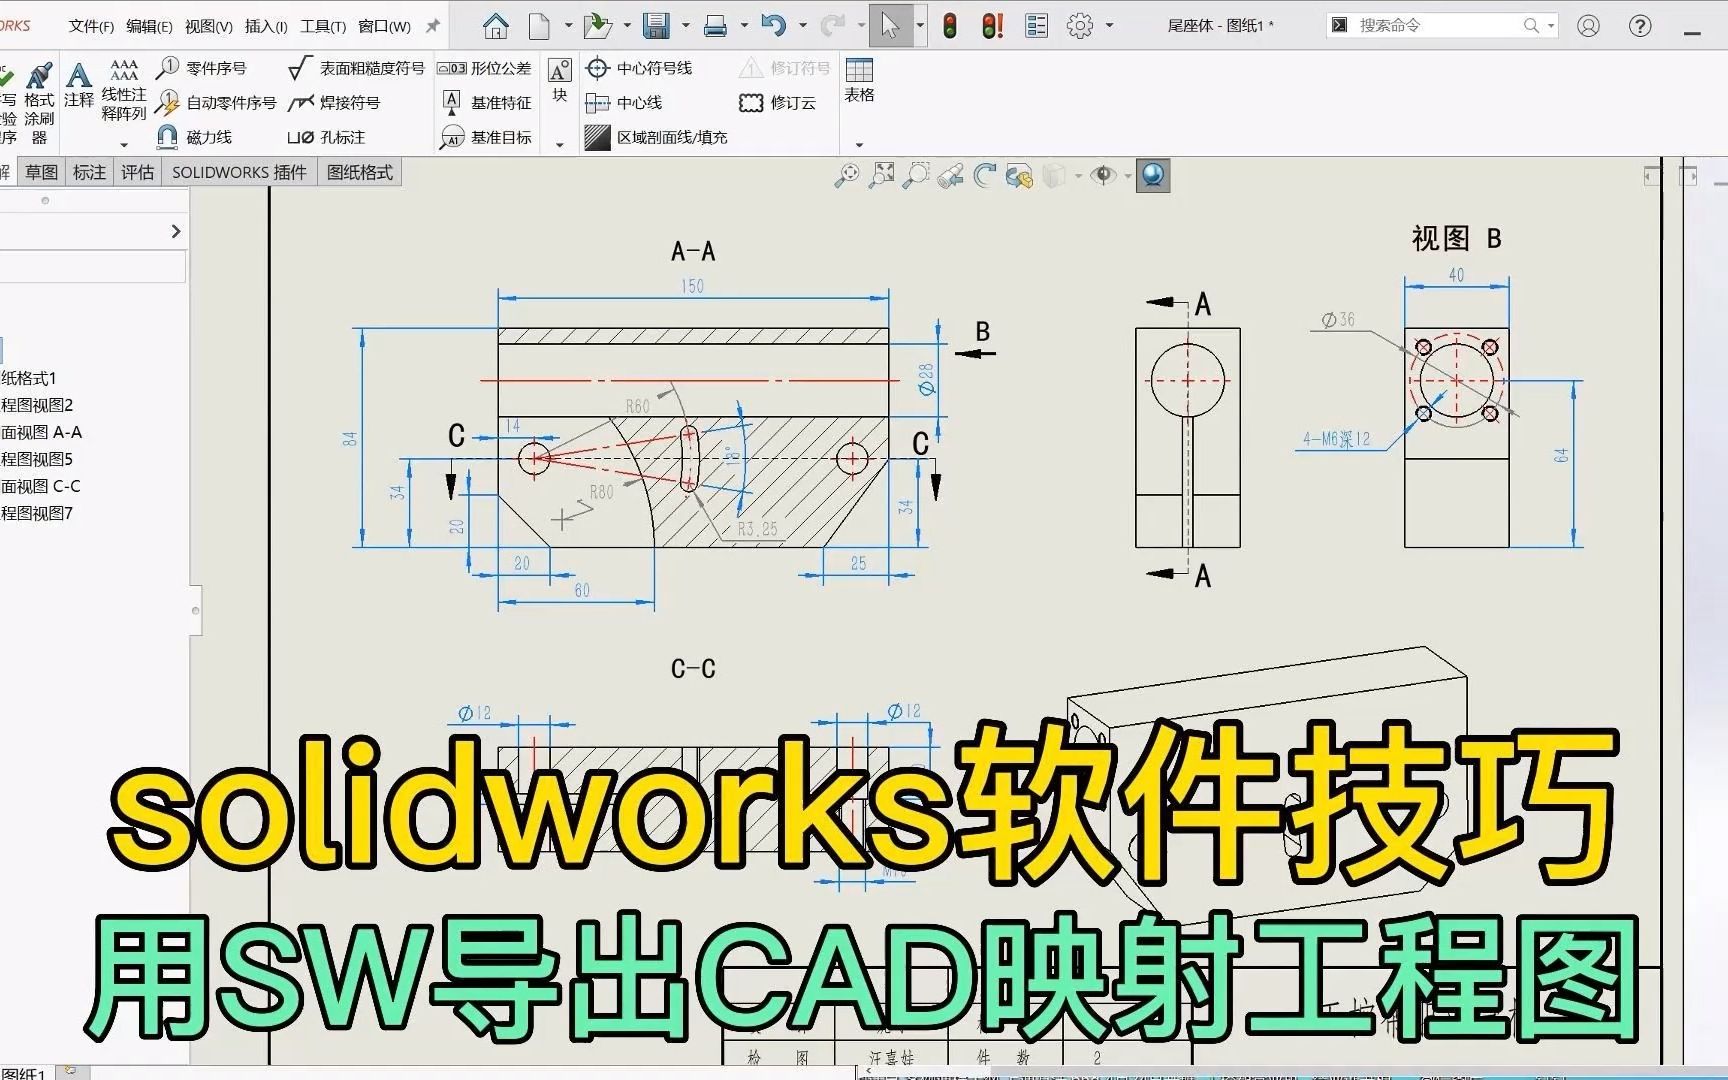Open the 表格 tables tool
The height and width of the screenshot is (1080, 1728).
click(859, 80)
